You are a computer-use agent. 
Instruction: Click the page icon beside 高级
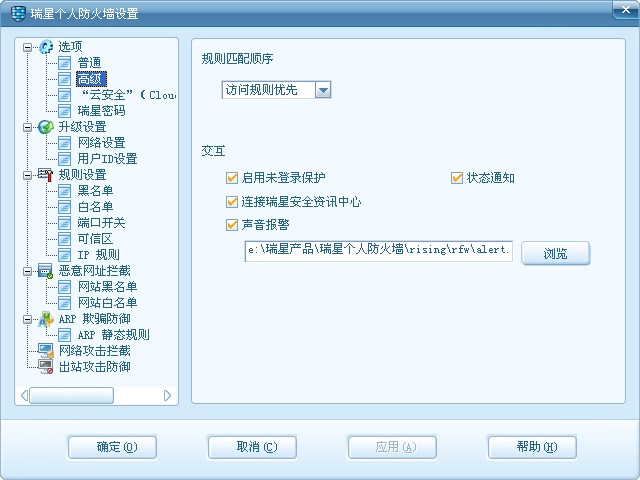[64, 79]
